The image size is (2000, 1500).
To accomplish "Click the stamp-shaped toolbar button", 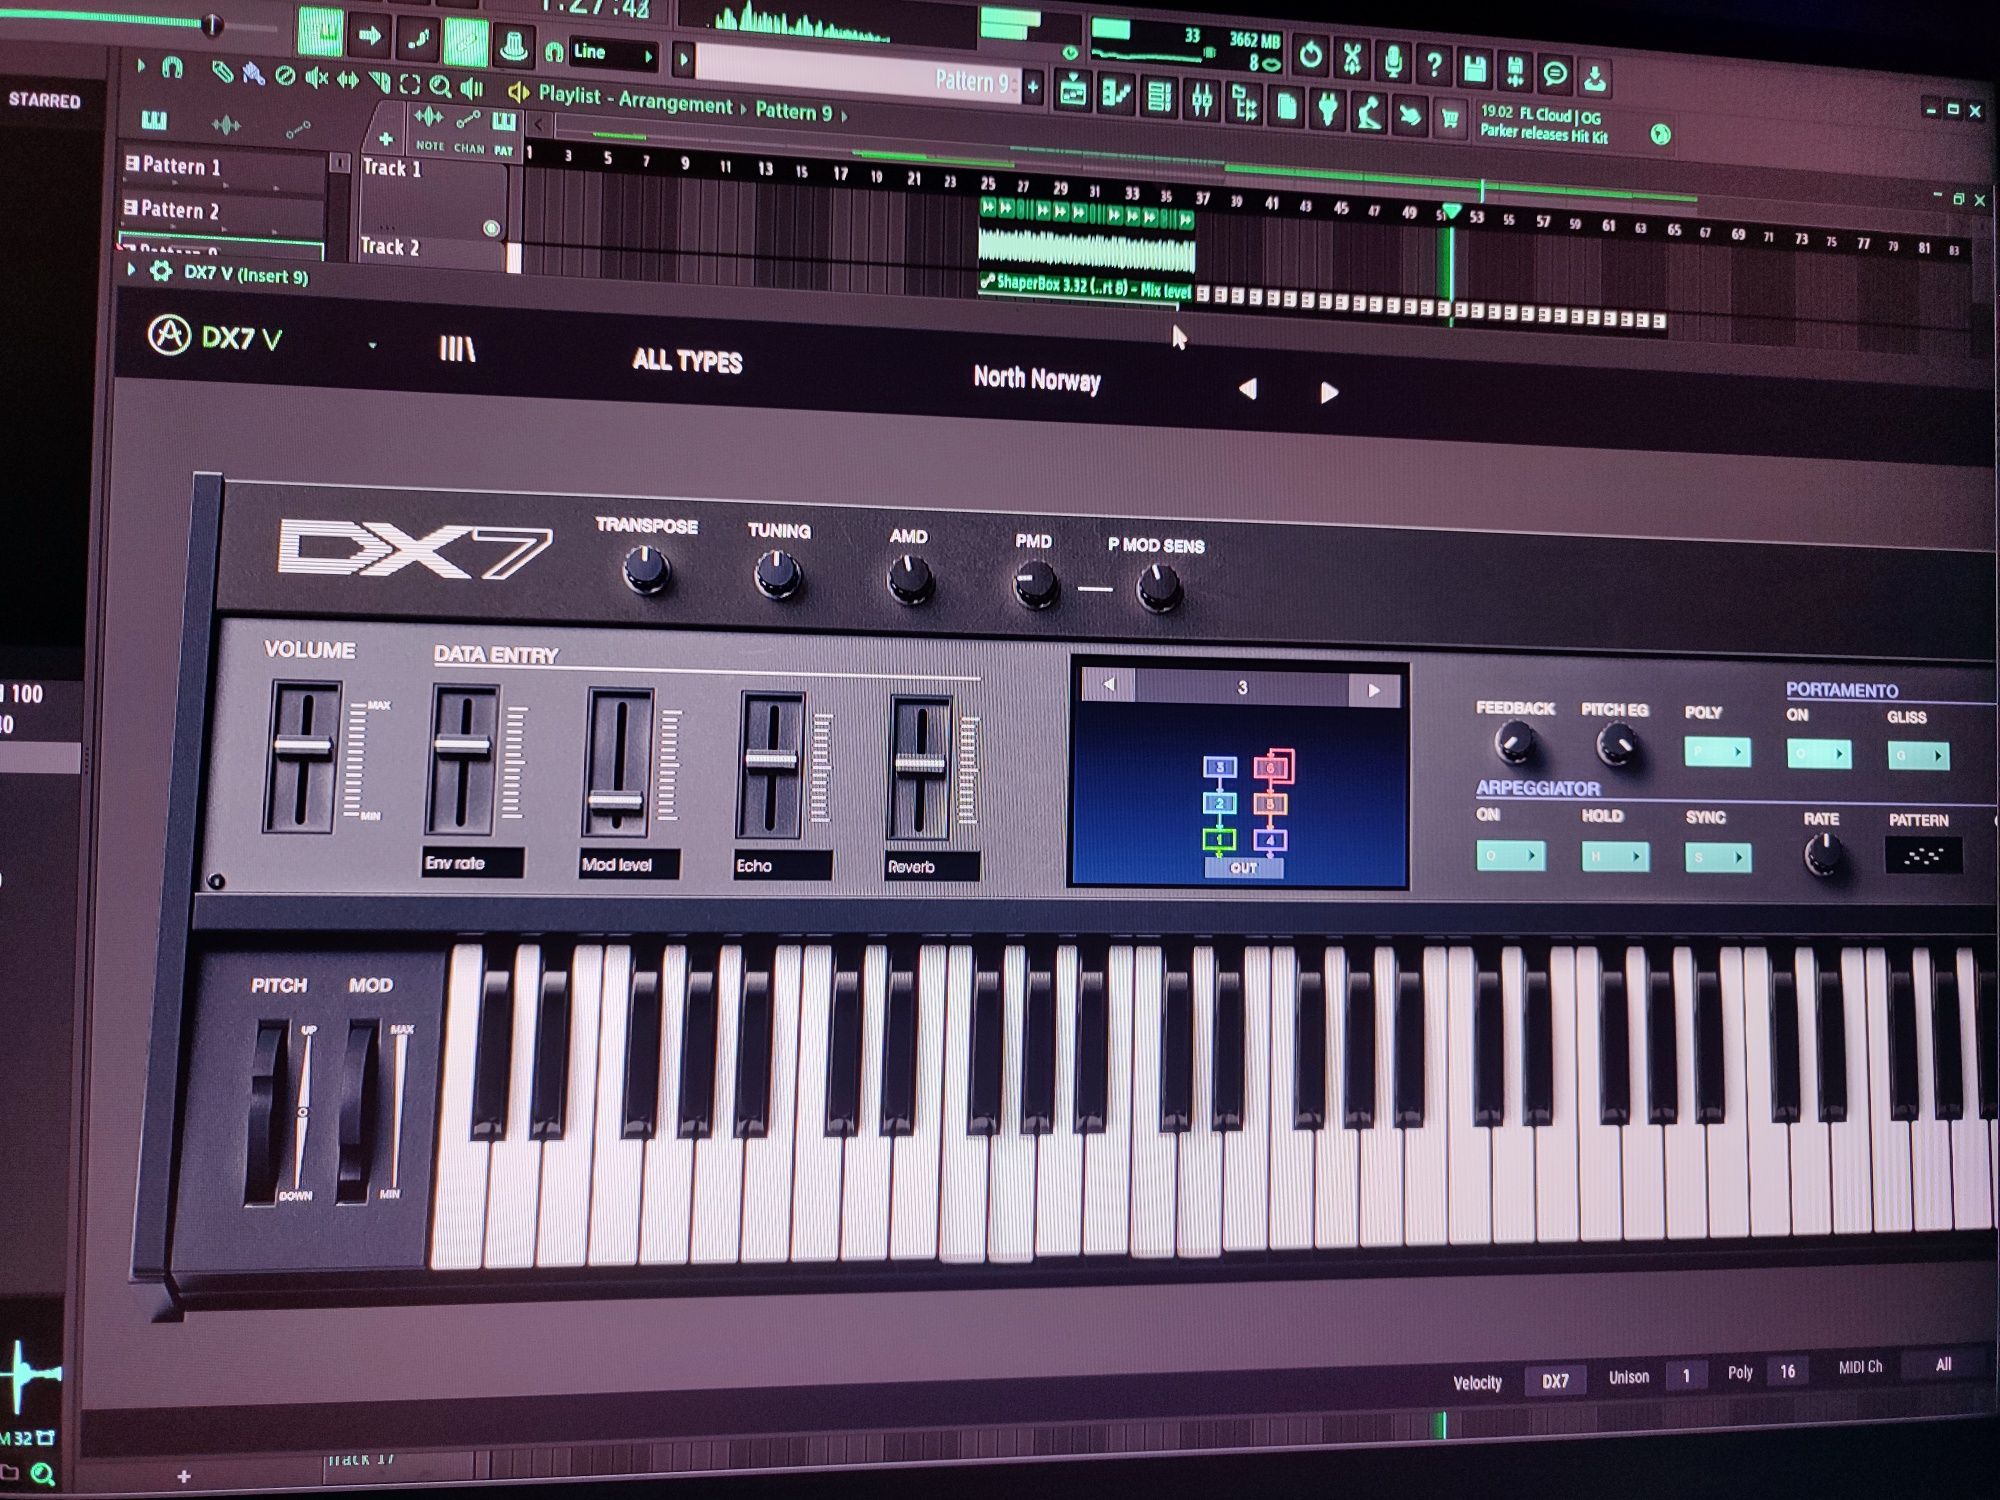I will 513,46.
